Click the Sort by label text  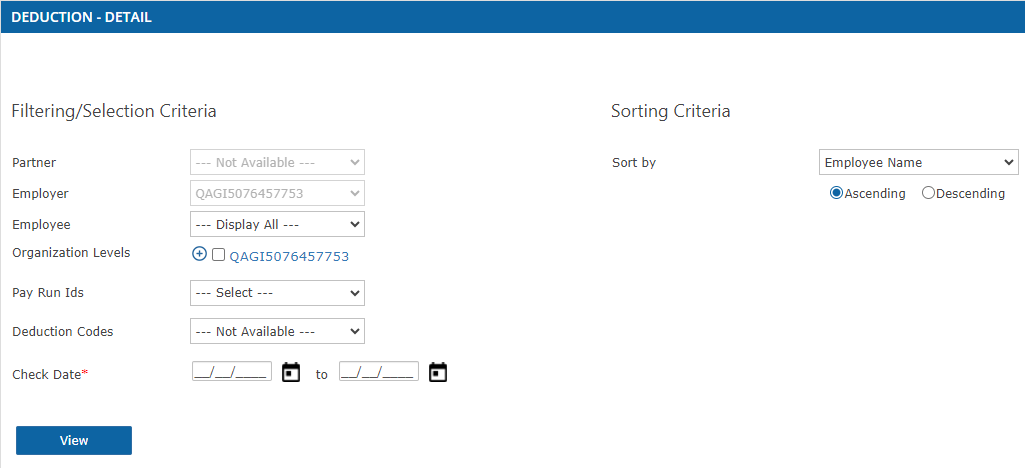click(x=634, y=162)
